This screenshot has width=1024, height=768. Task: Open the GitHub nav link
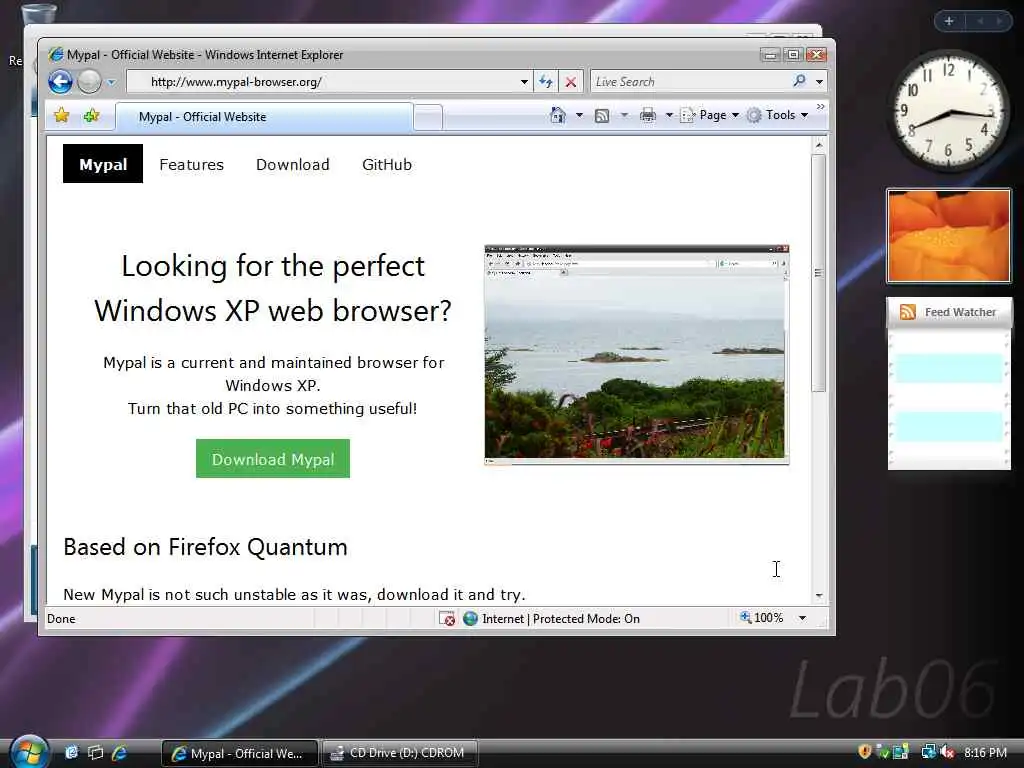coord(387,165)
